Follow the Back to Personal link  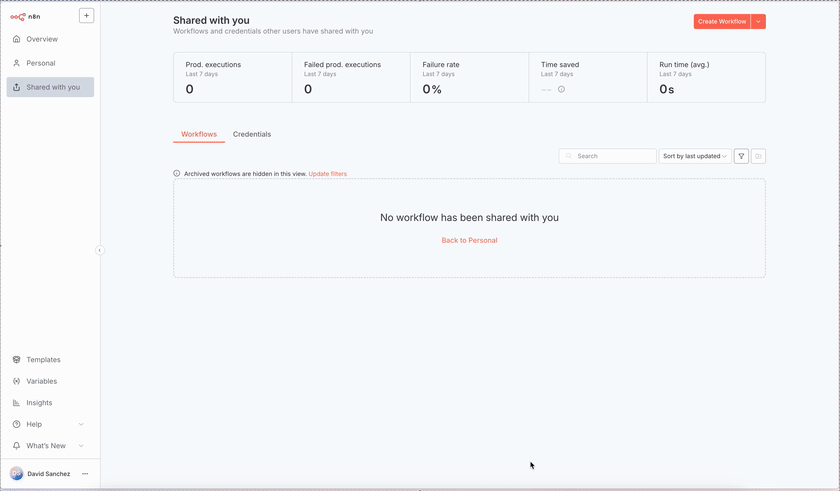click(469, 240)
